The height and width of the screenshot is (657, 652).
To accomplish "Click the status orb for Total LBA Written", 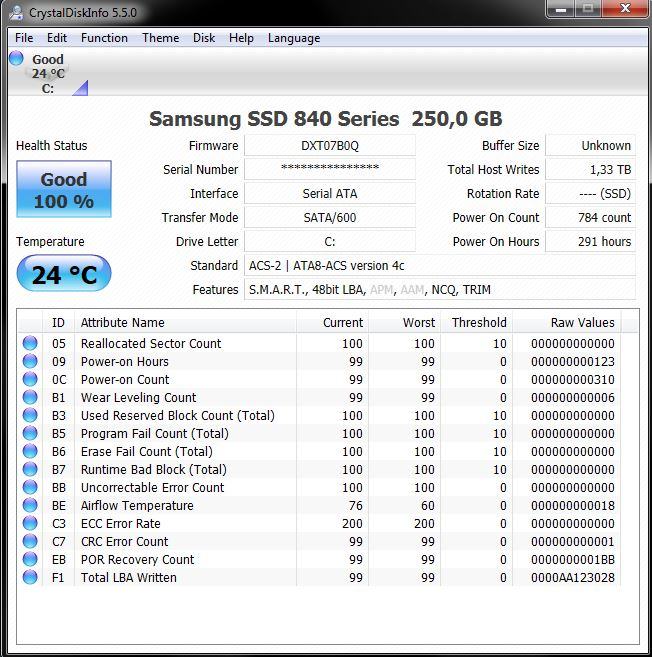I will [x=30, y=577].
